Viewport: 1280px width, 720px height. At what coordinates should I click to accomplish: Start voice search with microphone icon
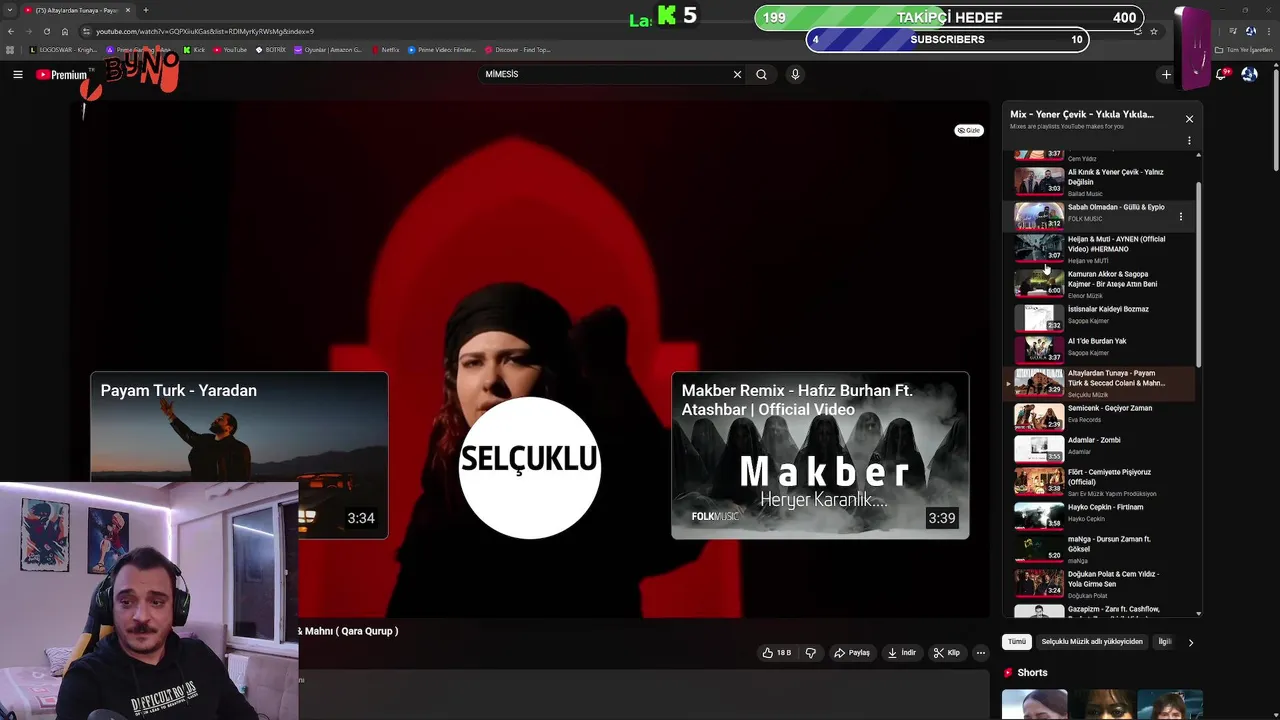coord(795,75)
